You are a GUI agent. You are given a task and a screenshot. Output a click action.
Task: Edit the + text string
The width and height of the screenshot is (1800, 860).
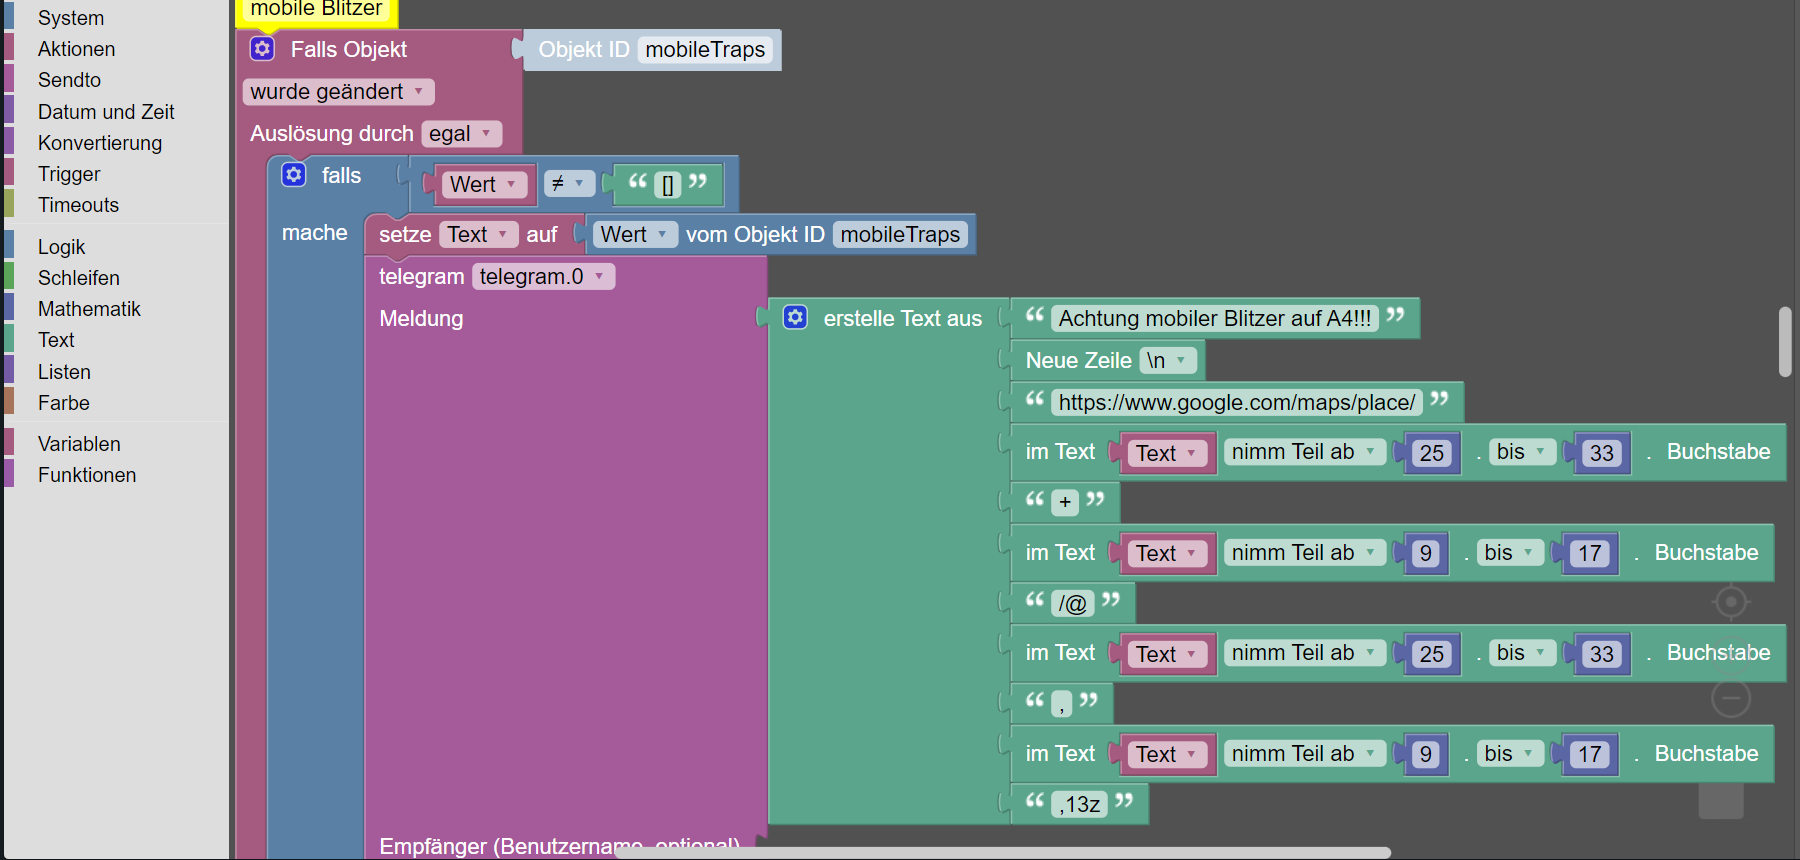pos(1065,502)
